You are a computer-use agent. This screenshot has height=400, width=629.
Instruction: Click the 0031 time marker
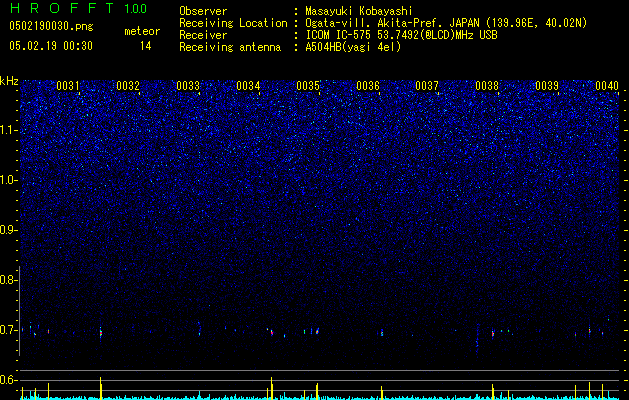[x=68, y=86]
